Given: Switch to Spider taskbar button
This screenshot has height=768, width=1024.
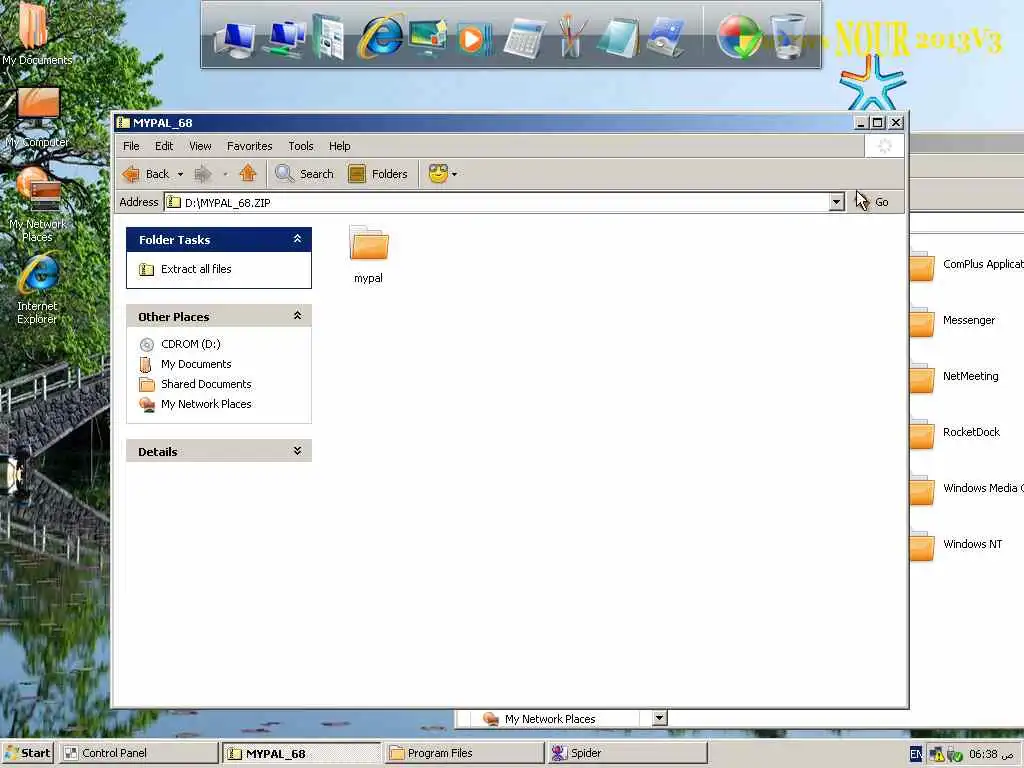Looking at the screenshot, I should tap(627, 753).
